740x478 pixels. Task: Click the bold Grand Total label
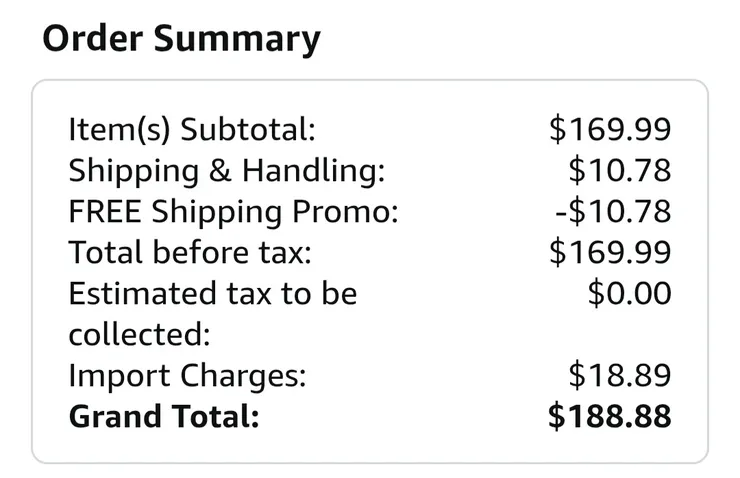163,416
